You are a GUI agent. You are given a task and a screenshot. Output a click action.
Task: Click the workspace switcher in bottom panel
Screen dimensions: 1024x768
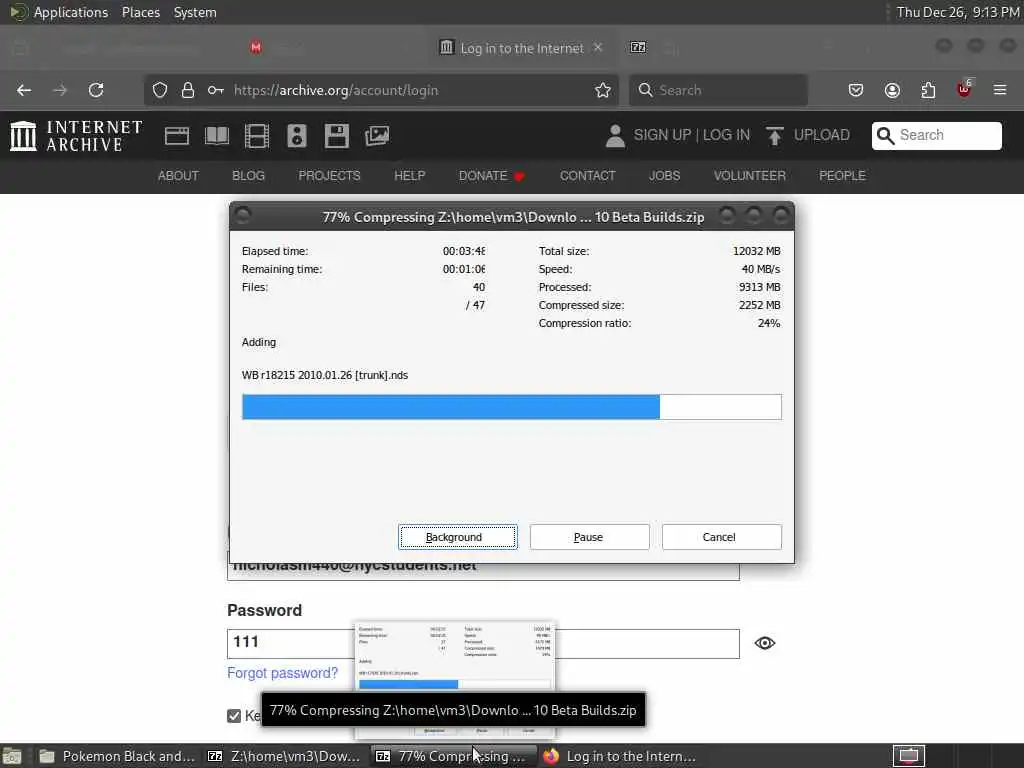909,756
